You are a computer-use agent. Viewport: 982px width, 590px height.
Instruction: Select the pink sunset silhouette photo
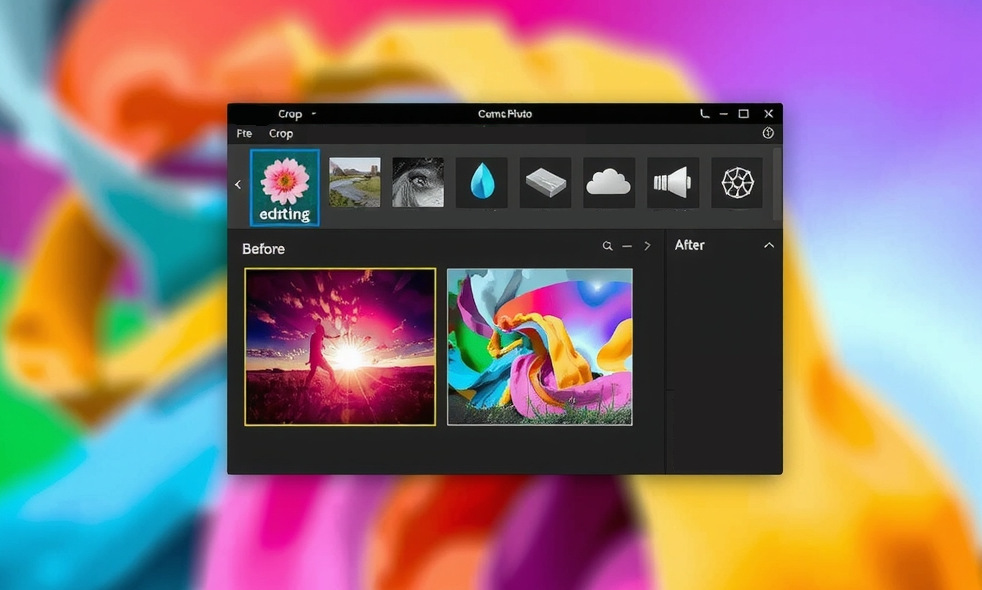[340, 347]
